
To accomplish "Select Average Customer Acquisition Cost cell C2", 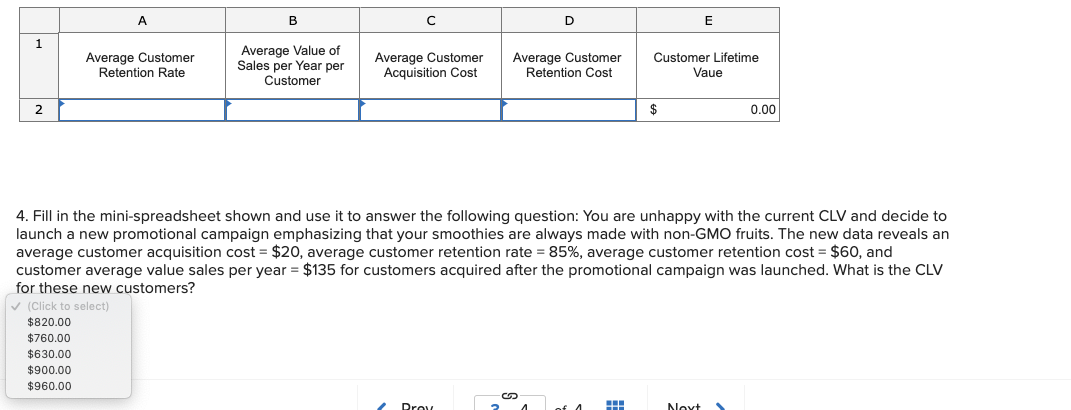I will point(430,110).
